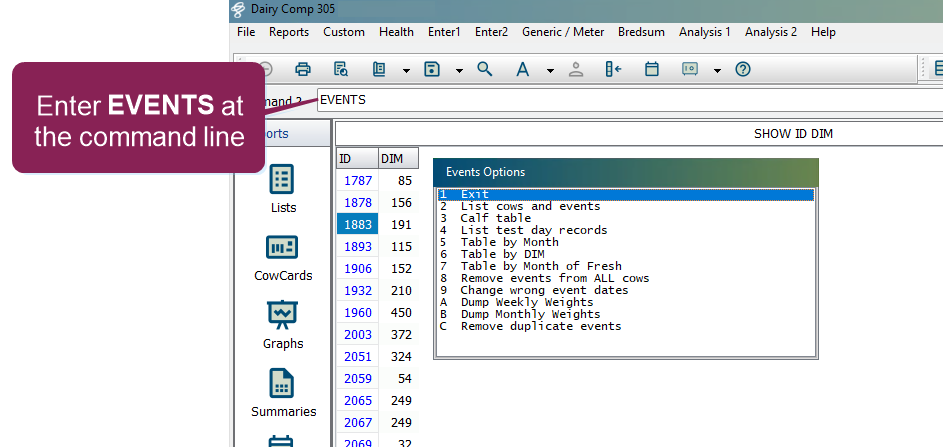Open the Bredsum menu
Screen dimensions: 943x447
tap(641, 32)
